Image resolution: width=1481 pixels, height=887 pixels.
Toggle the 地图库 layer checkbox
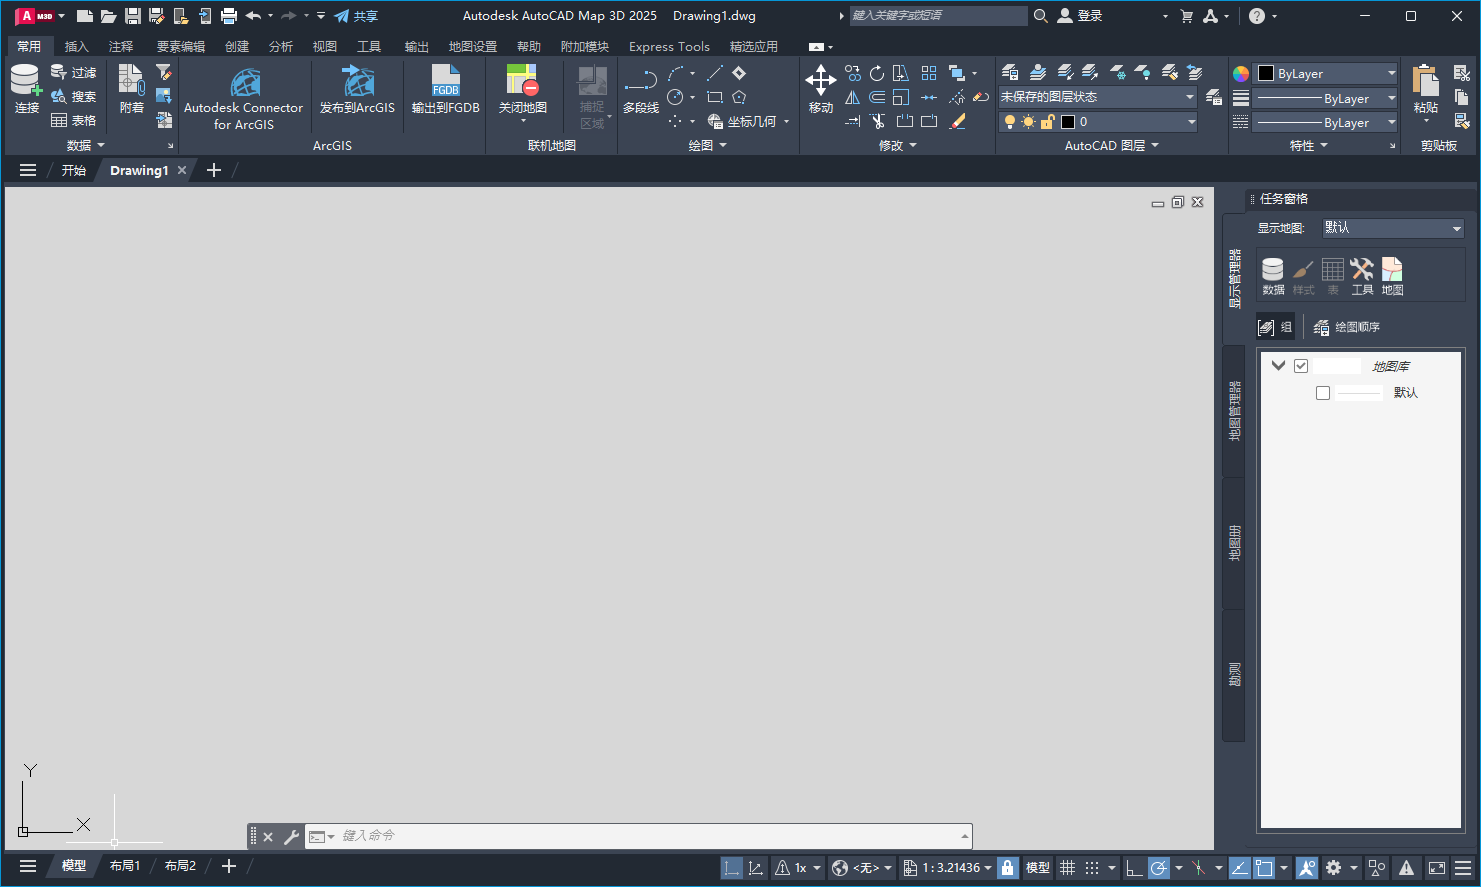(1301, 366)
